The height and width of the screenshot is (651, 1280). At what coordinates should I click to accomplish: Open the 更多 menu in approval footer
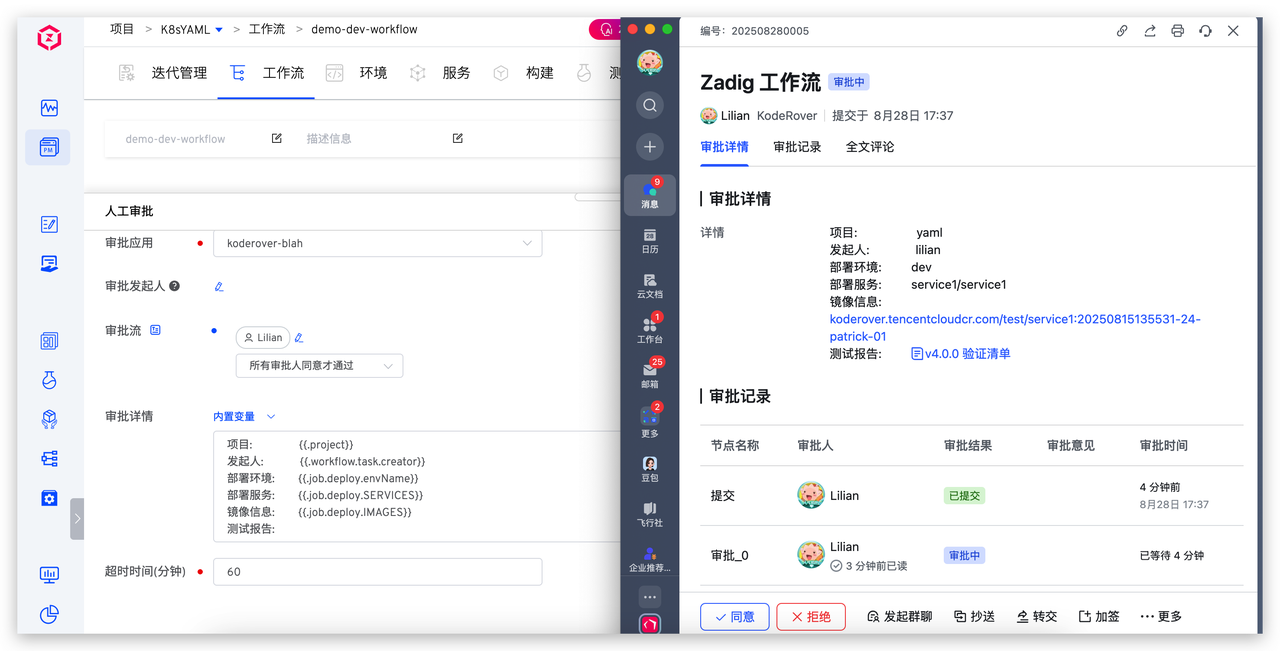click(x=1161, y=617)
